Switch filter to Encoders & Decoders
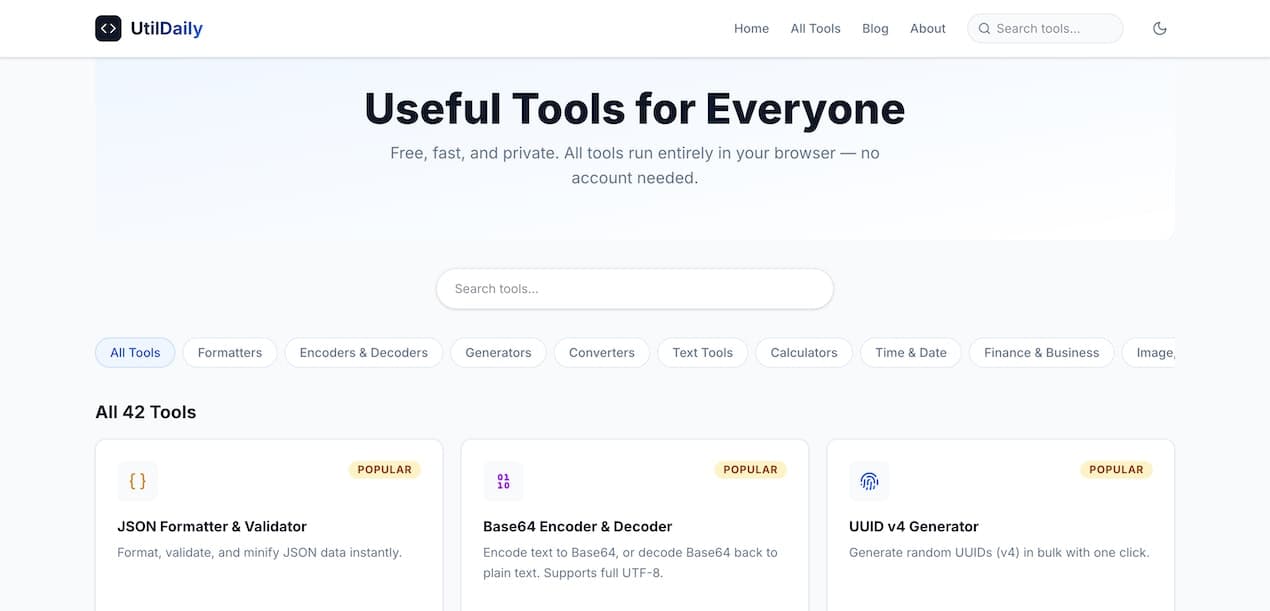 click(x=363, y=352)
